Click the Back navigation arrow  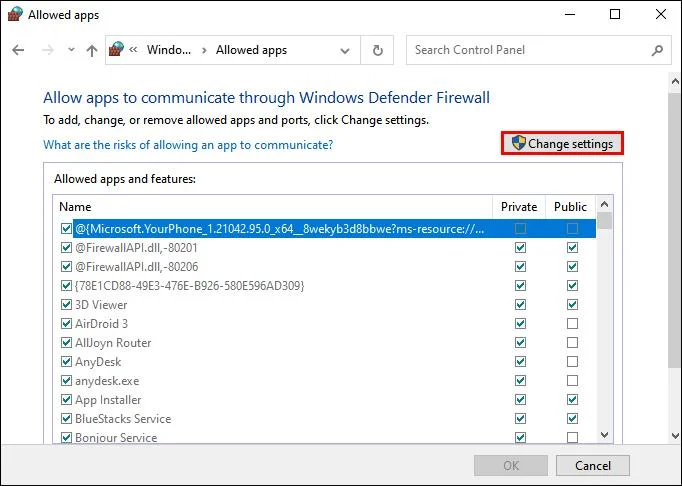pyautogui.click(x=18, y=50)
